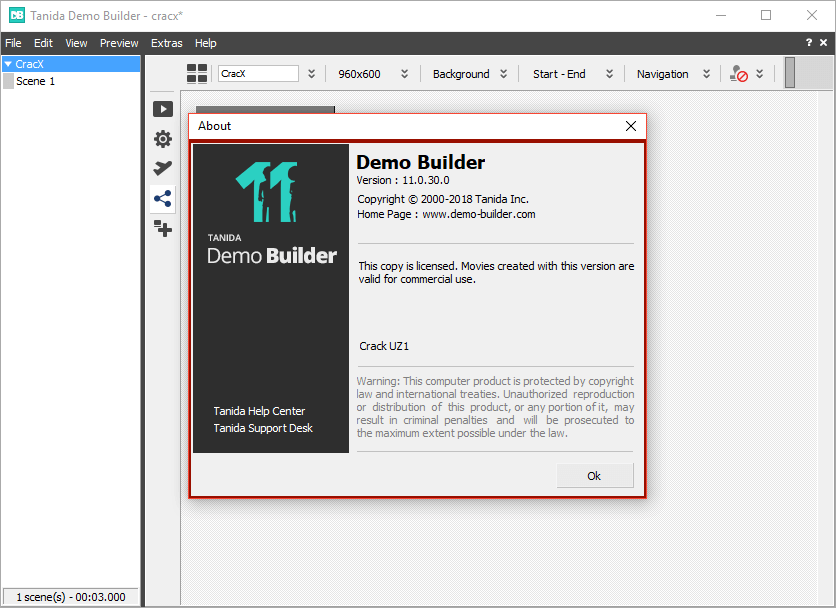Click the CracX project name field
This screenshot has width=836, height=608.
[x=258, y=74]
